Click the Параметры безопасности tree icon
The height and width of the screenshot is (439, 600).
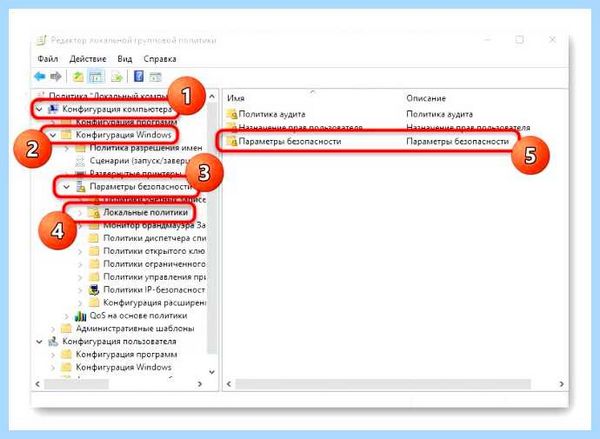(80, 186)
